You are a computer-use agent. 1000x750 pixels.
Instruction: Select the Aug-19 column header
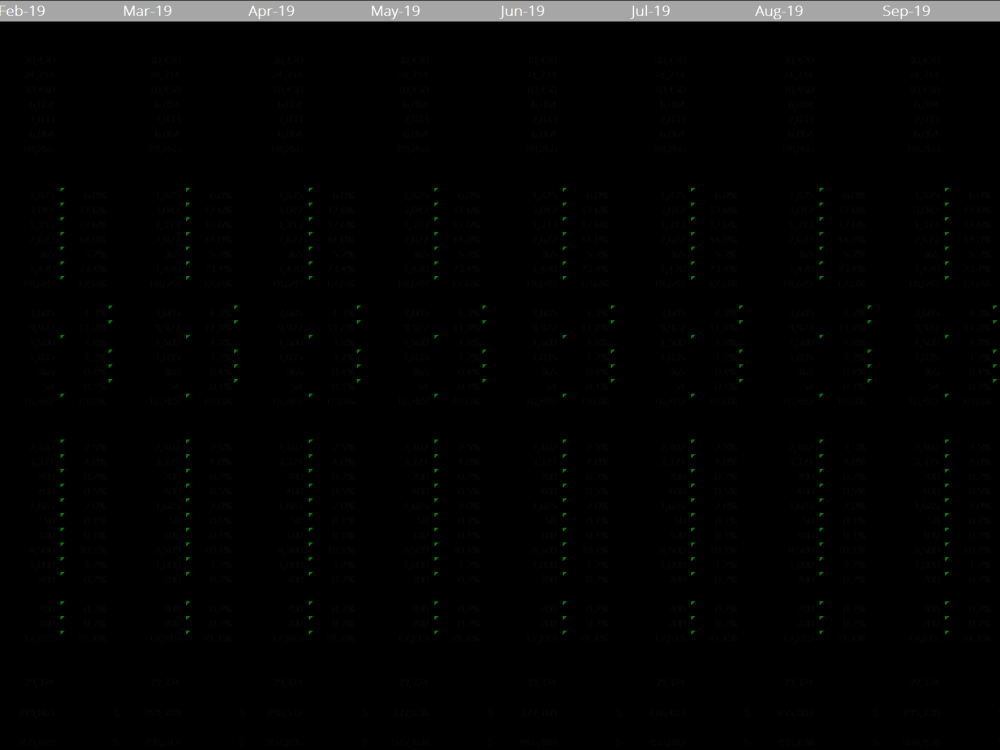point(779,11)
